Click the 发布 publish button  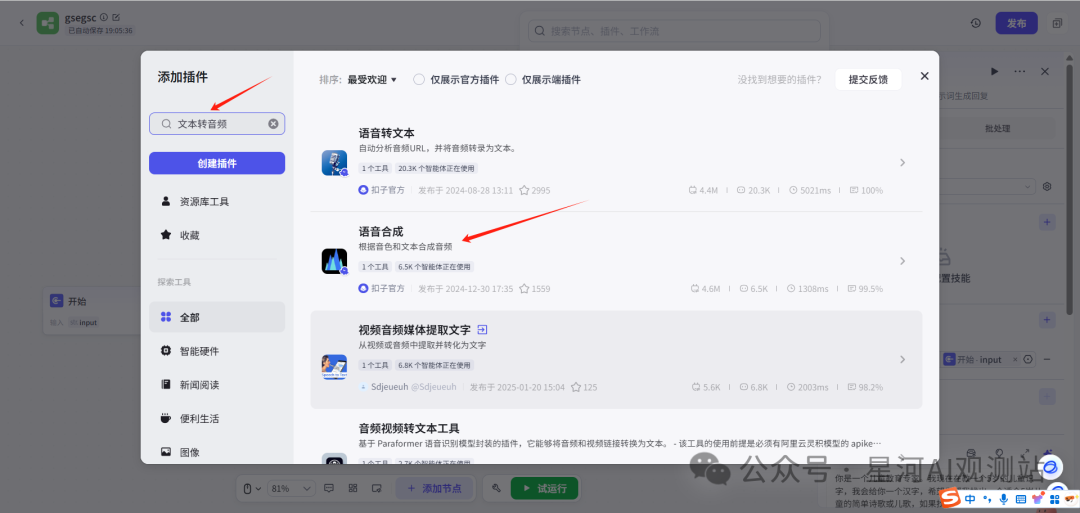(1017, 23)
